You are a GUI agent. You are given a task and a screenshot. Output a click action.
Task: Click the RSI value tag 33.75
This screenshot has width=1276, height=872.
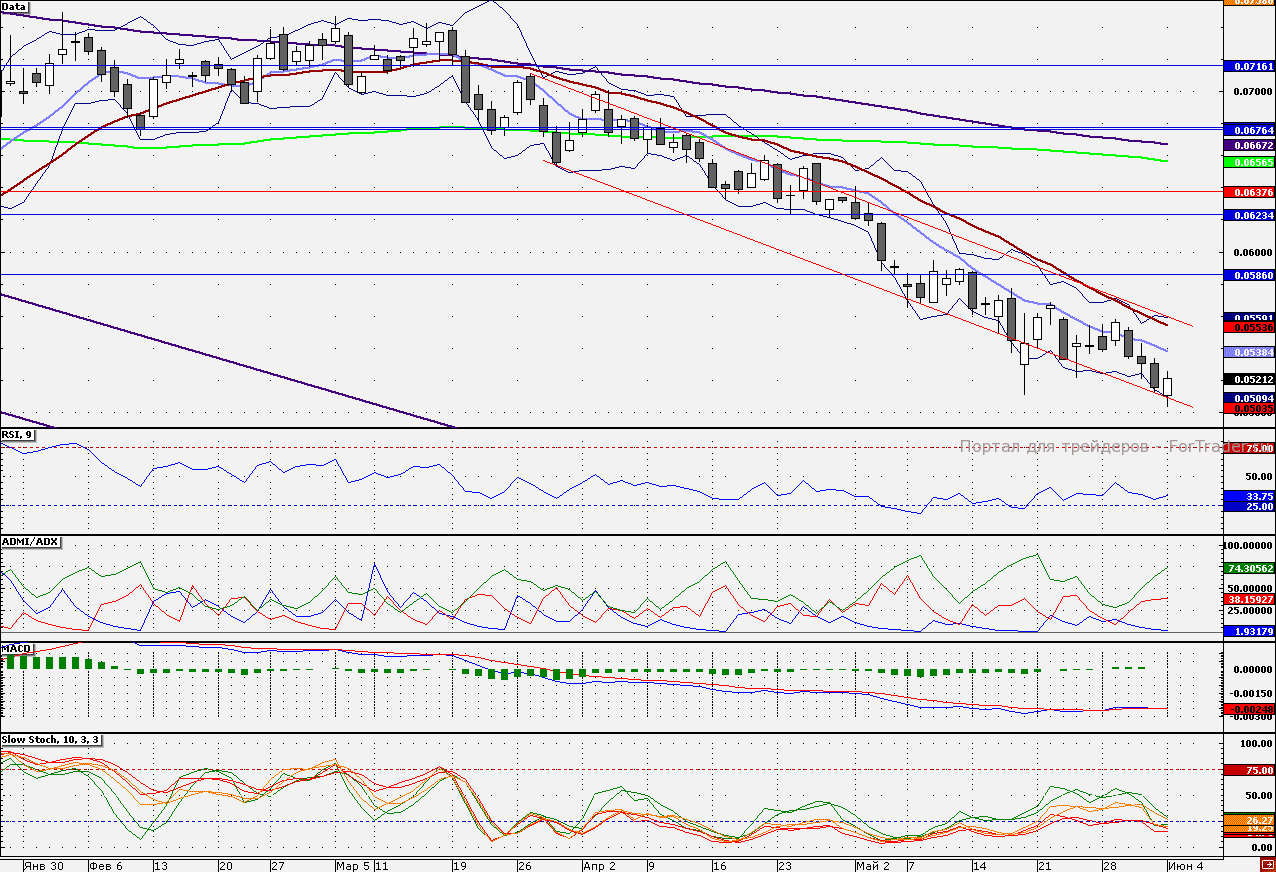click(x=1249, y=497)
